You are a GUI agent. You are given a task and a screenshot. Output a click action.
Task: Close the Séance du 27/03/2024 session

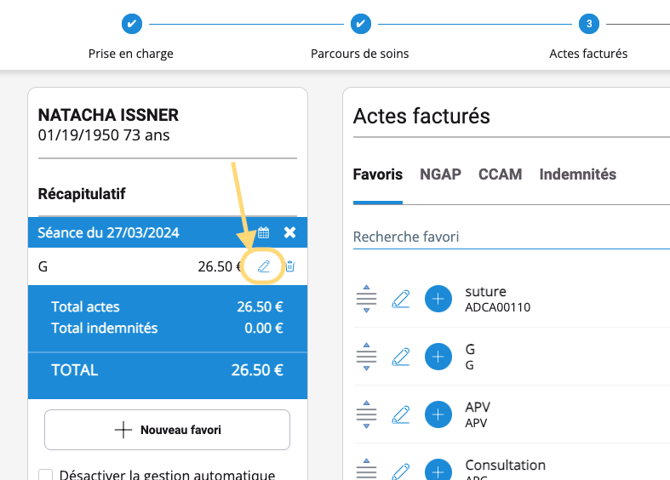point(290,232)
